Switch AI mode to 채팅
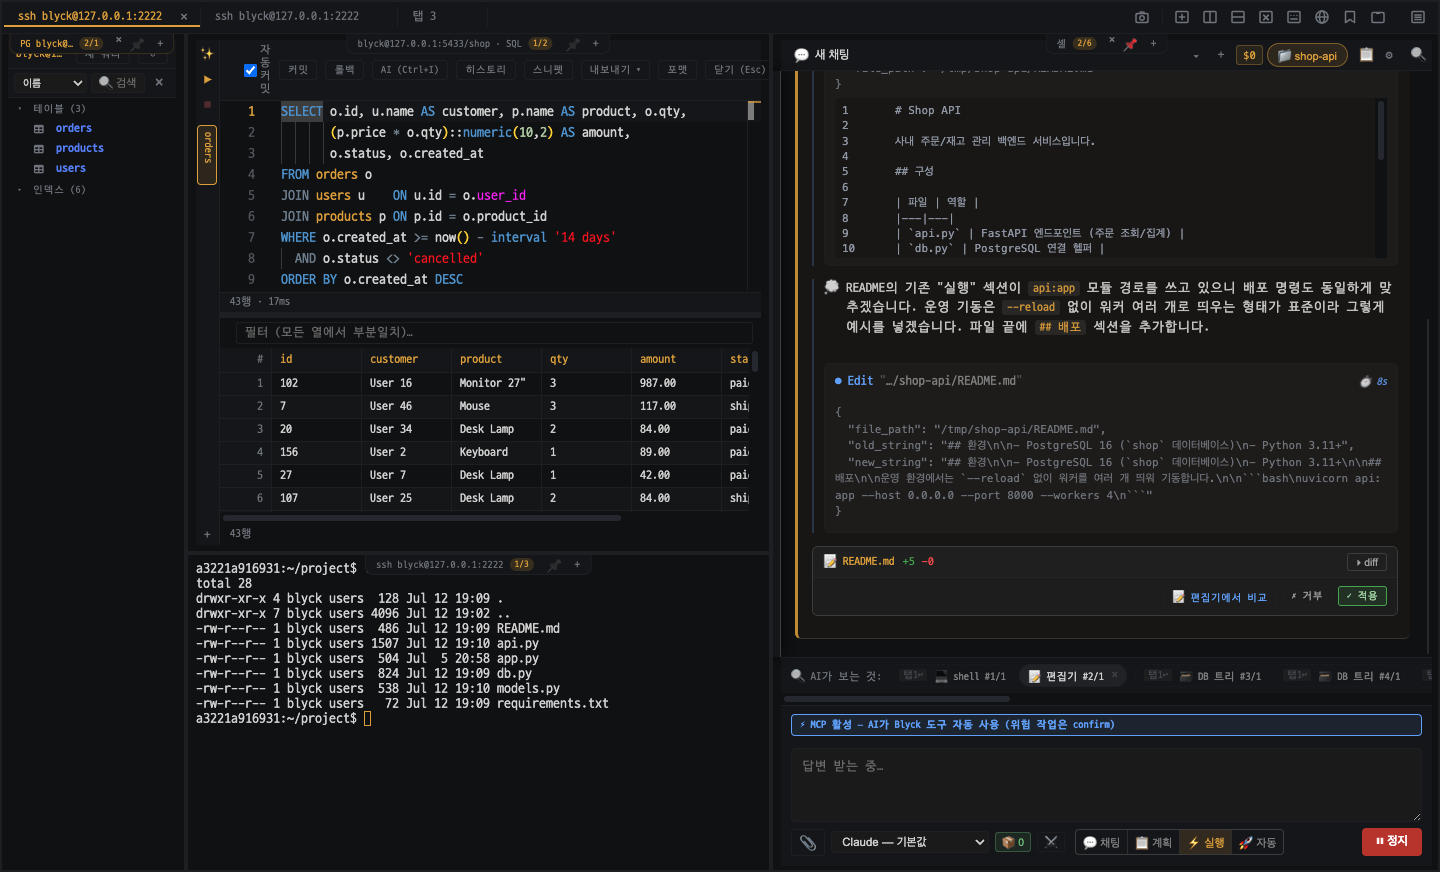This screenshot has height=872, width=1440. [1102, 843]
